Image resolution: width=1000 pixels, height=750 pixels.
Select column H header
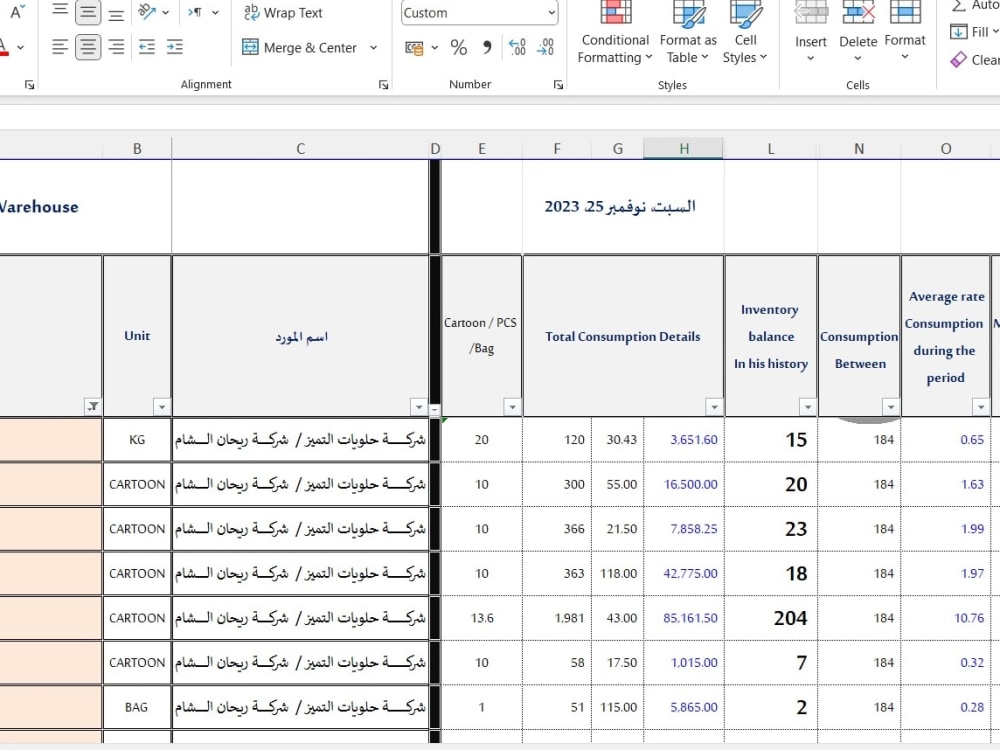click(684, 149)
